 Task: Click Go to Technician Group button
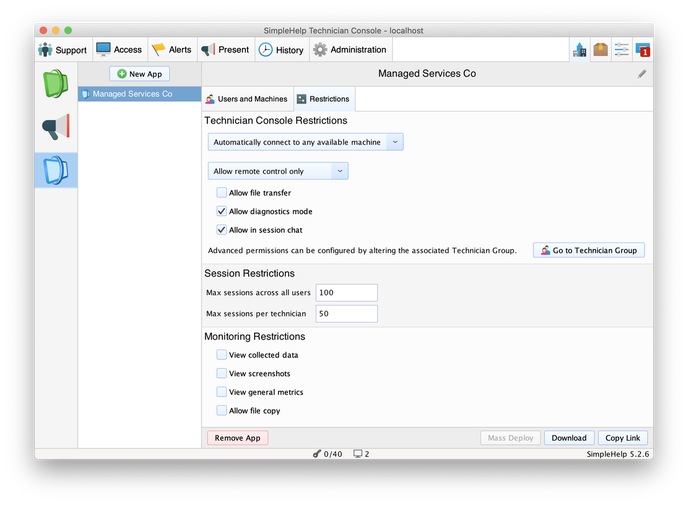(589, 250)
